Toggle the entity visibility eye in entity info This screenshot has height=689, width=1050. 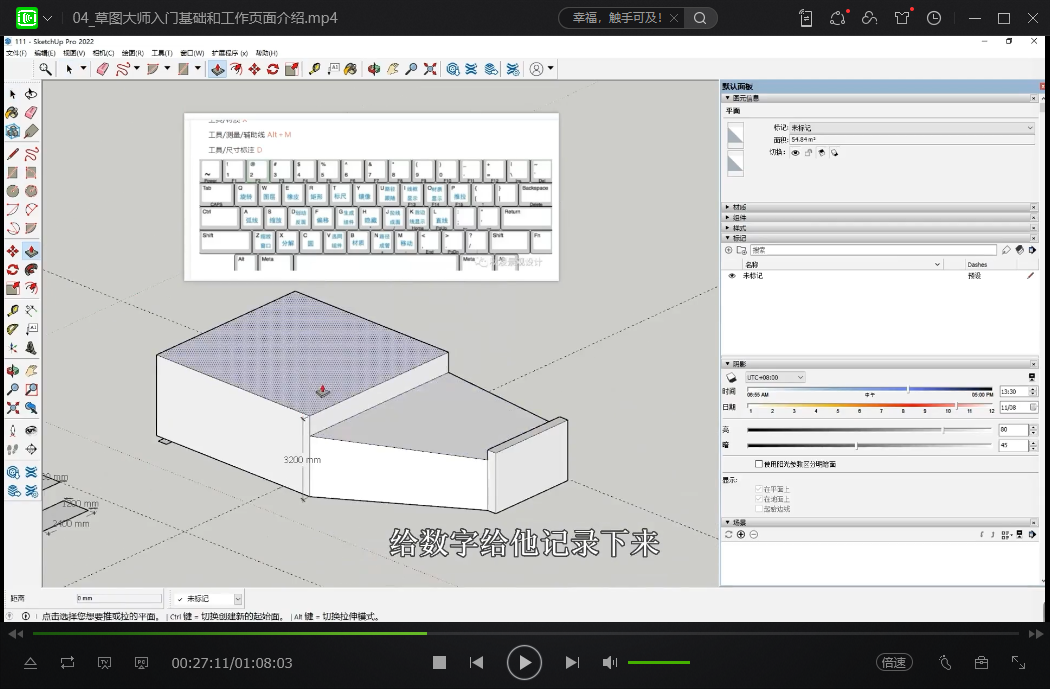click(796, 153)
